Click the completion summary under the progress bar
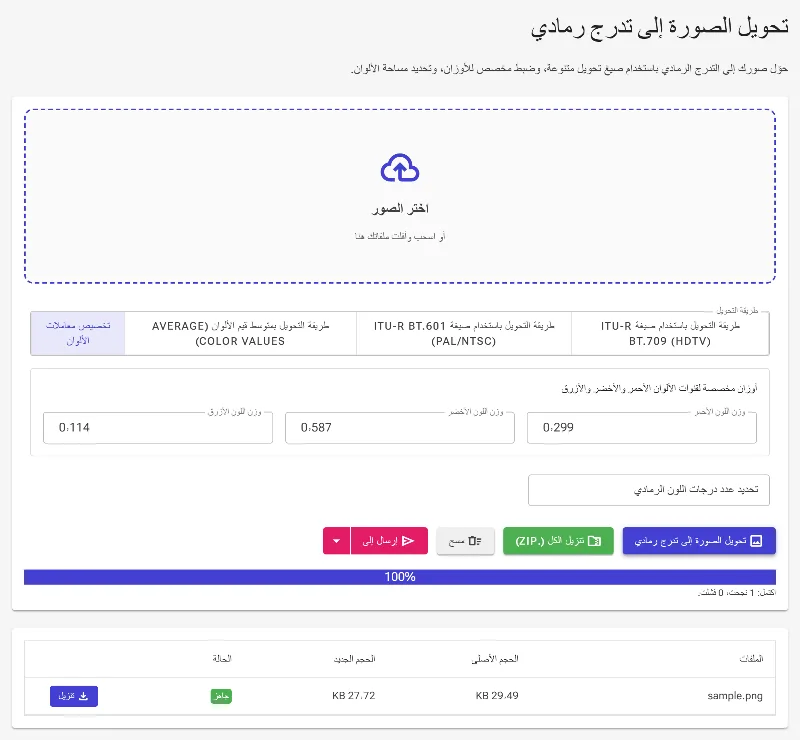 737,593
